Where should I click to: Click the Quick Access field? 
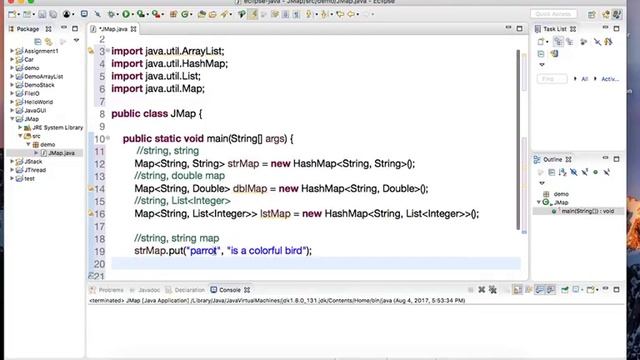(x=553, y=14)
